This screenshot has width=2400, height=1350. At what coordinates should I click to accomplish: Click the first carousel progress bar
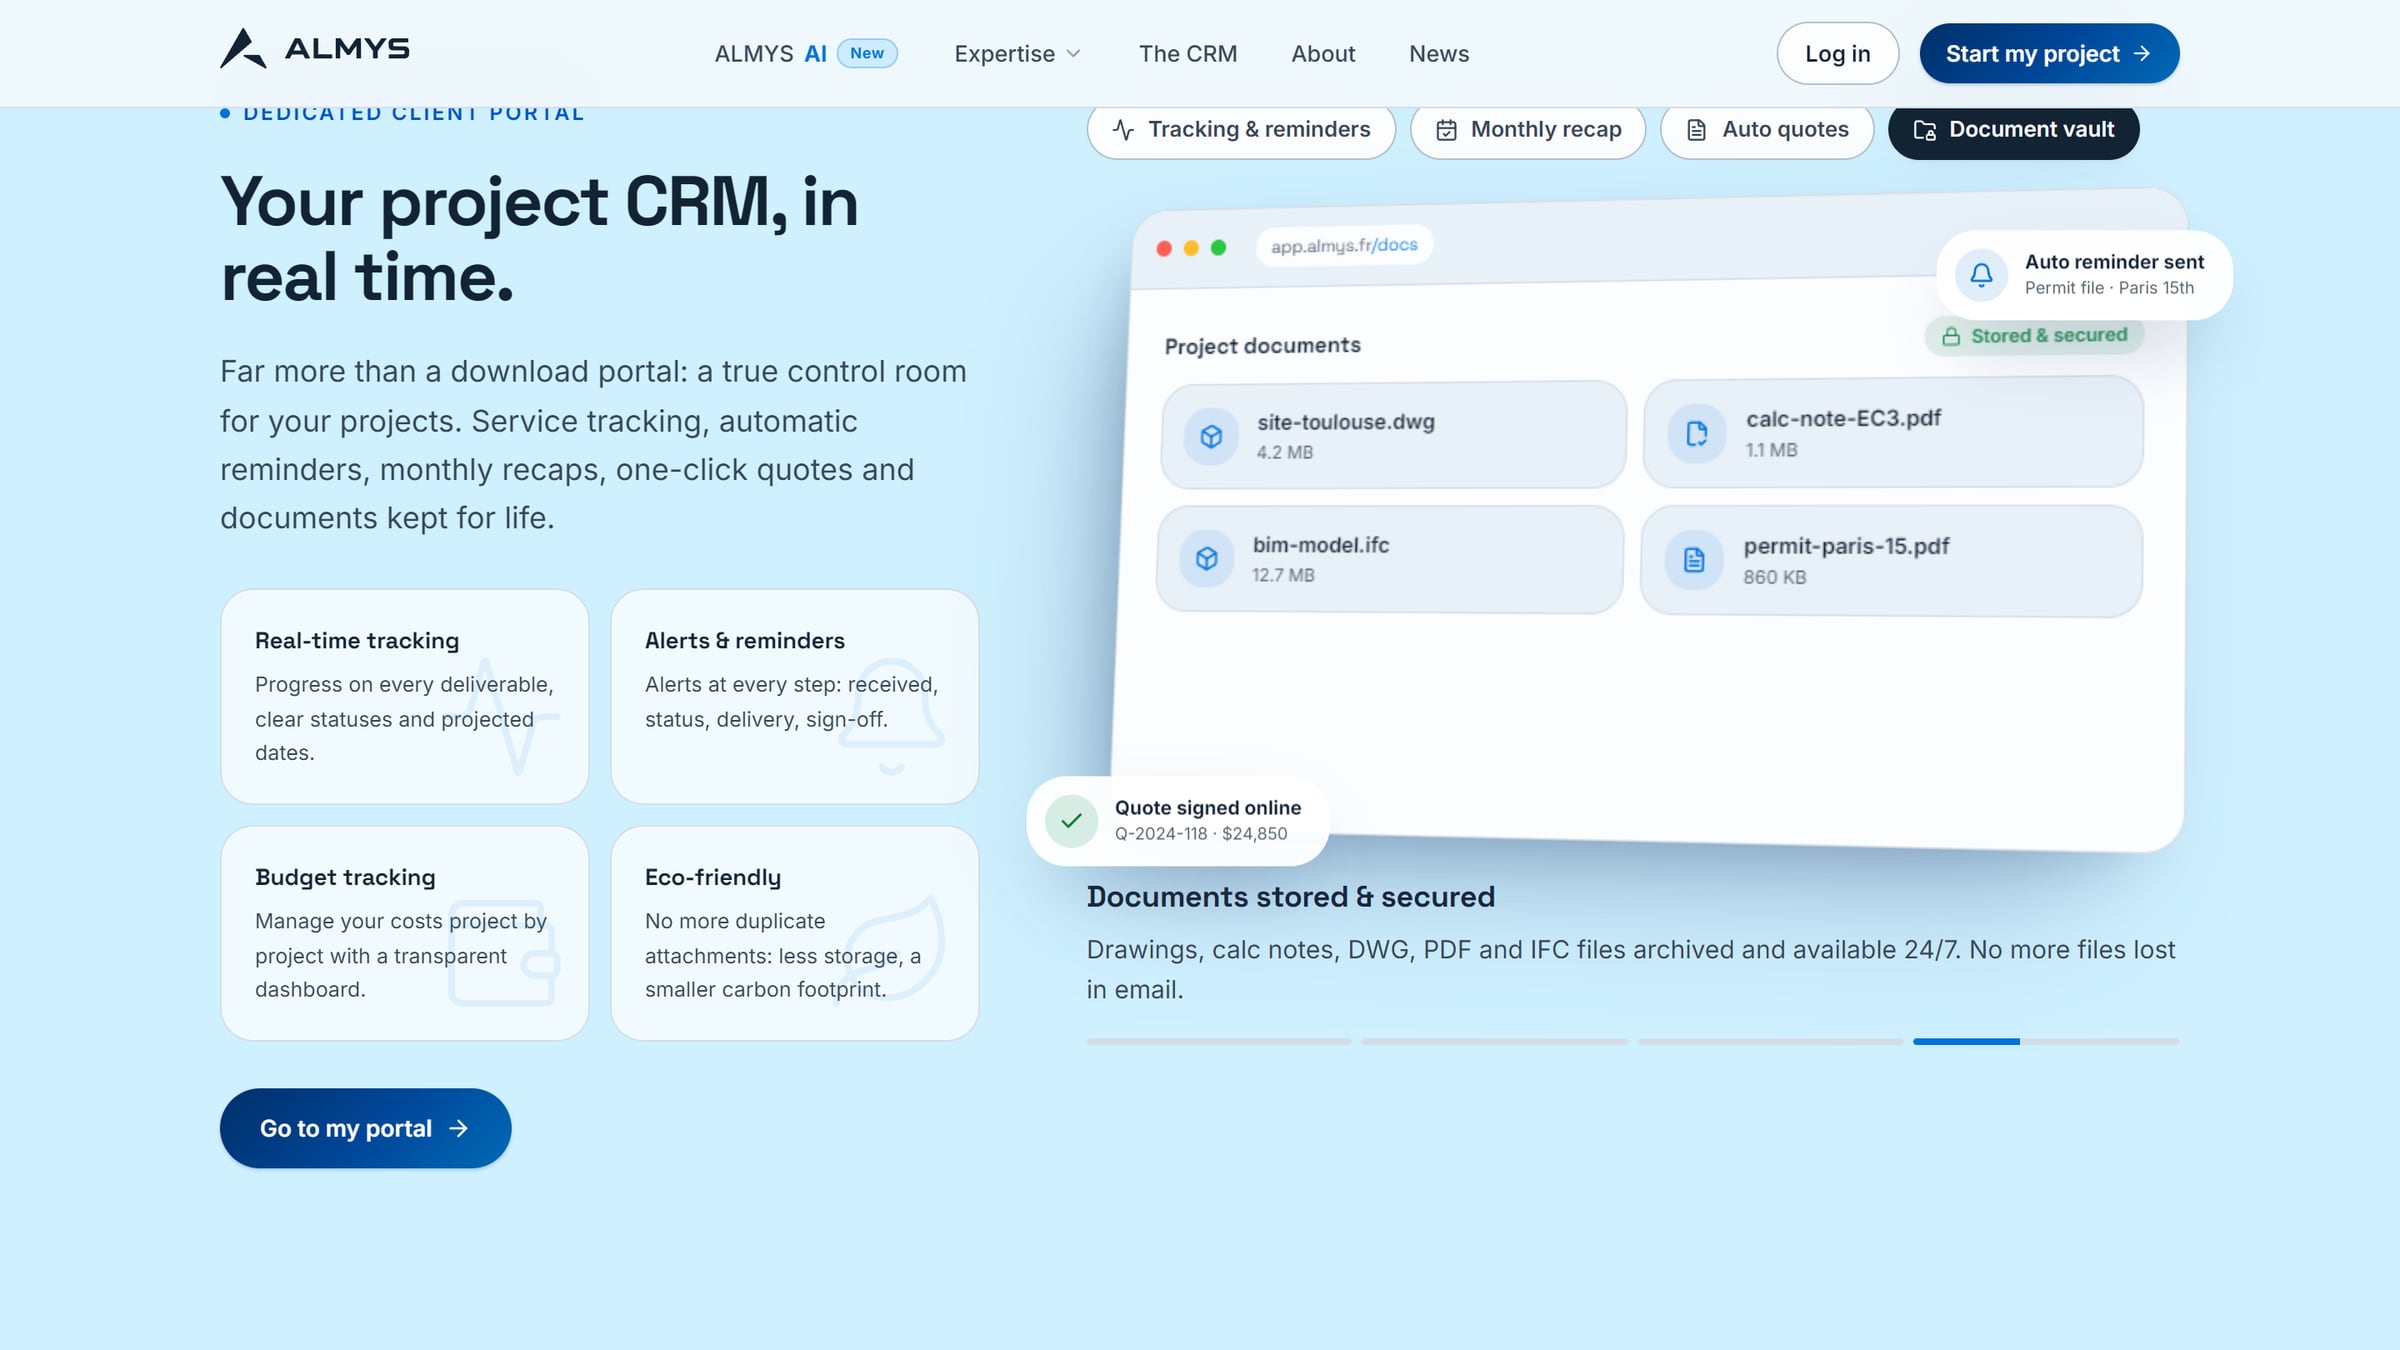tap(1219, 1042)
